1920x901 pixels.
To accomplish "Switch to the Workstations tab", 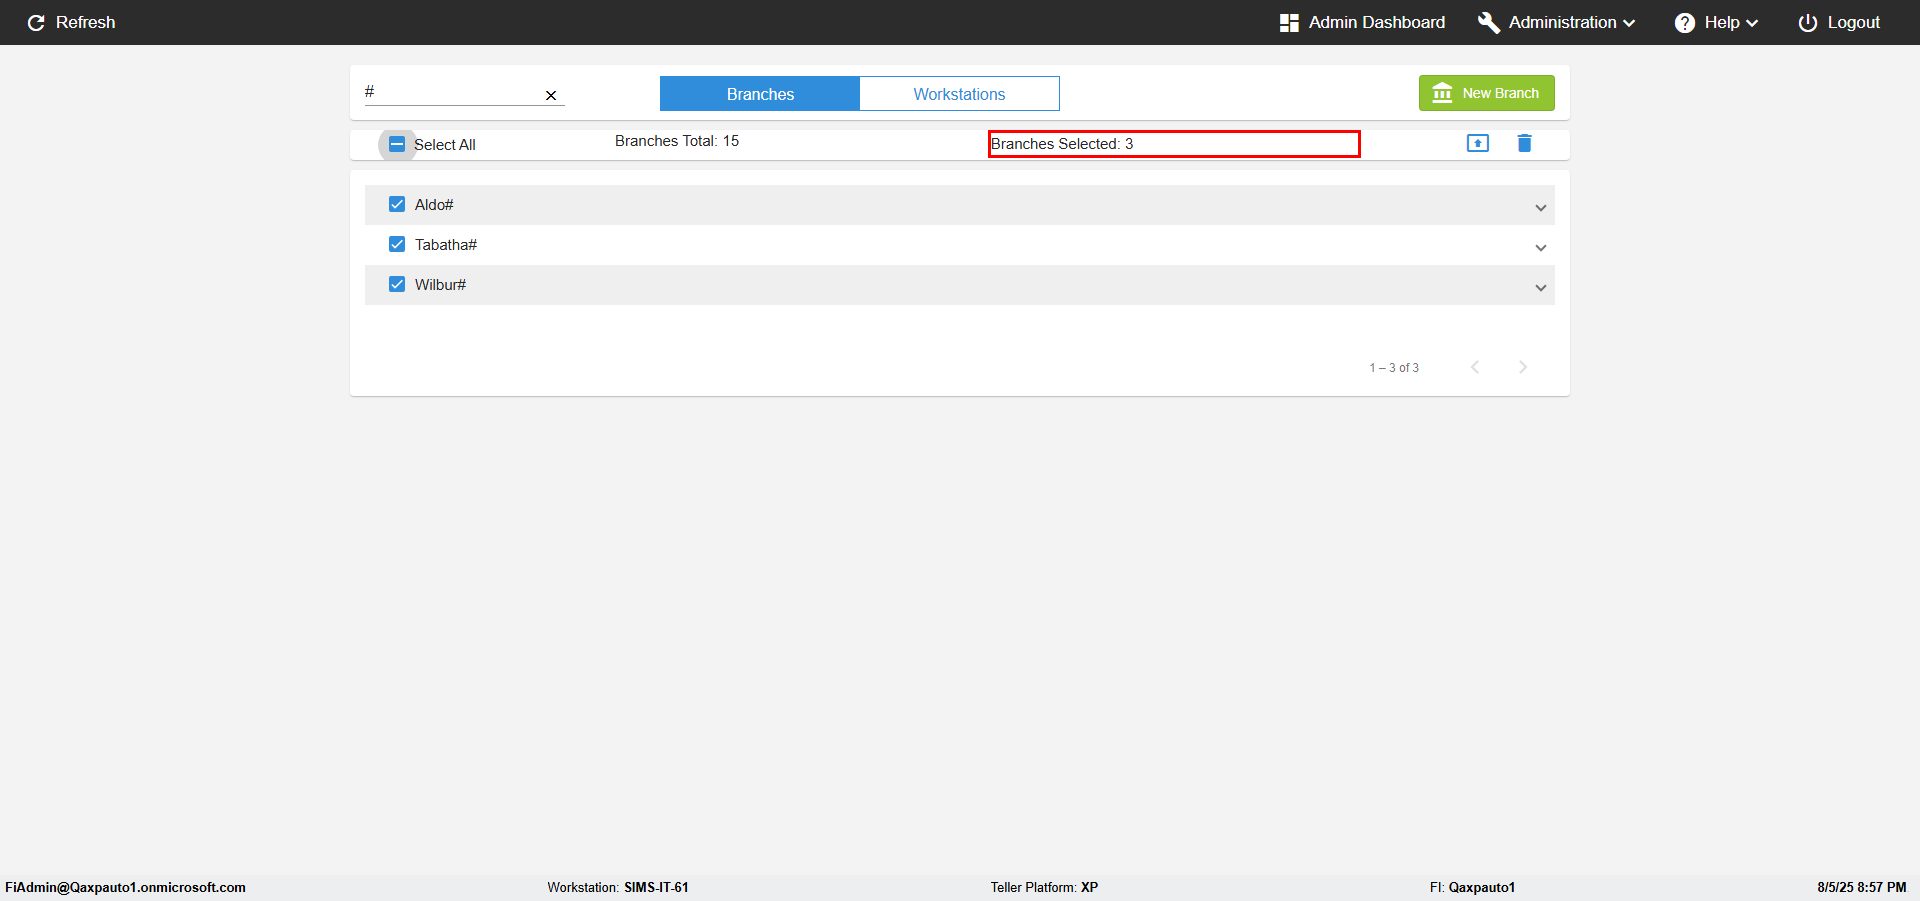I will pyautogui.click(x=959, y=94).
